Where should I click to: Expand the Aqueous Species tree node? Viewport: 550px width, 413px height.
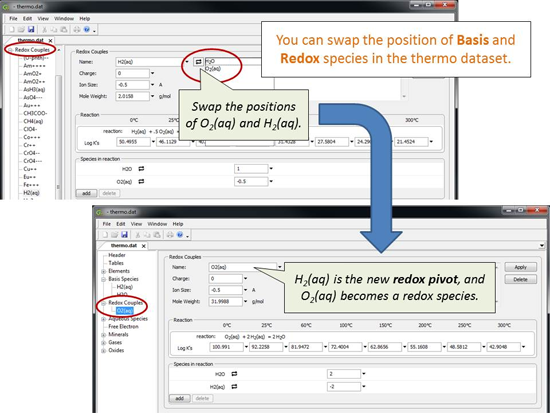[x=103, y=319]
